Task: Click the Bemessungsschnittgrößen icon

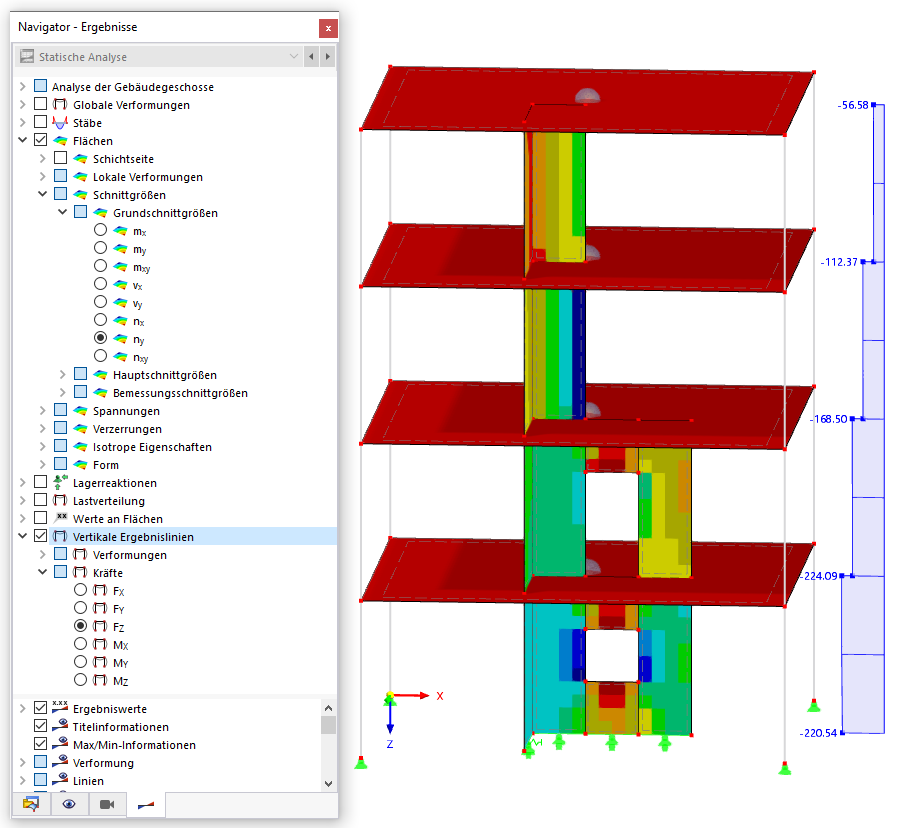Action: pyautogui.click(x=100, y=393)
